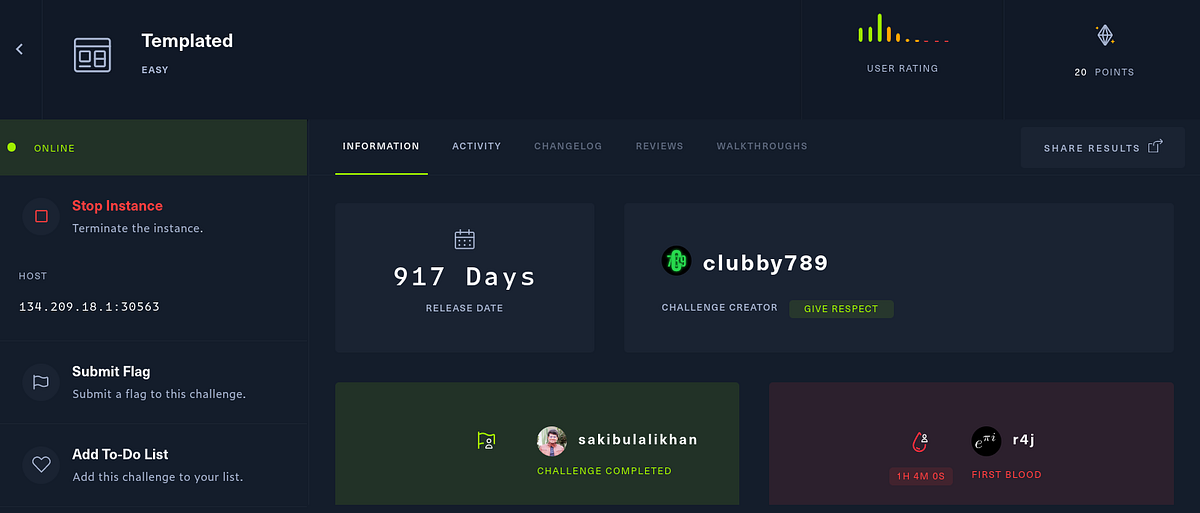The height and width of the screenshot is (513, 1200).
Task: Click the RELEASE DATE label
Action: [x=464, y=308]
